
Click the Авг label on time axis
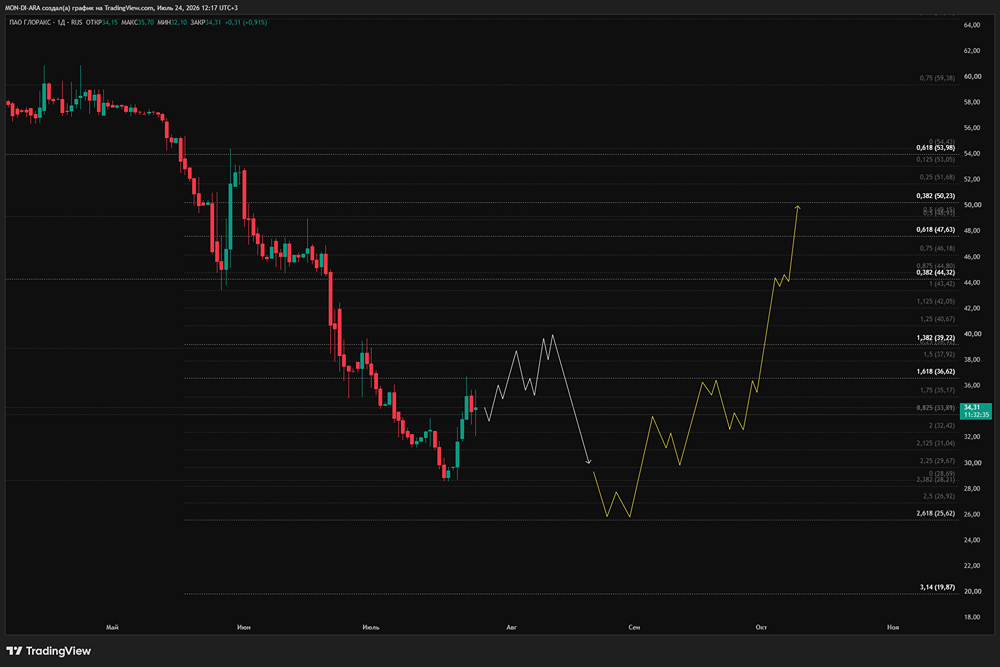(511, 627)
